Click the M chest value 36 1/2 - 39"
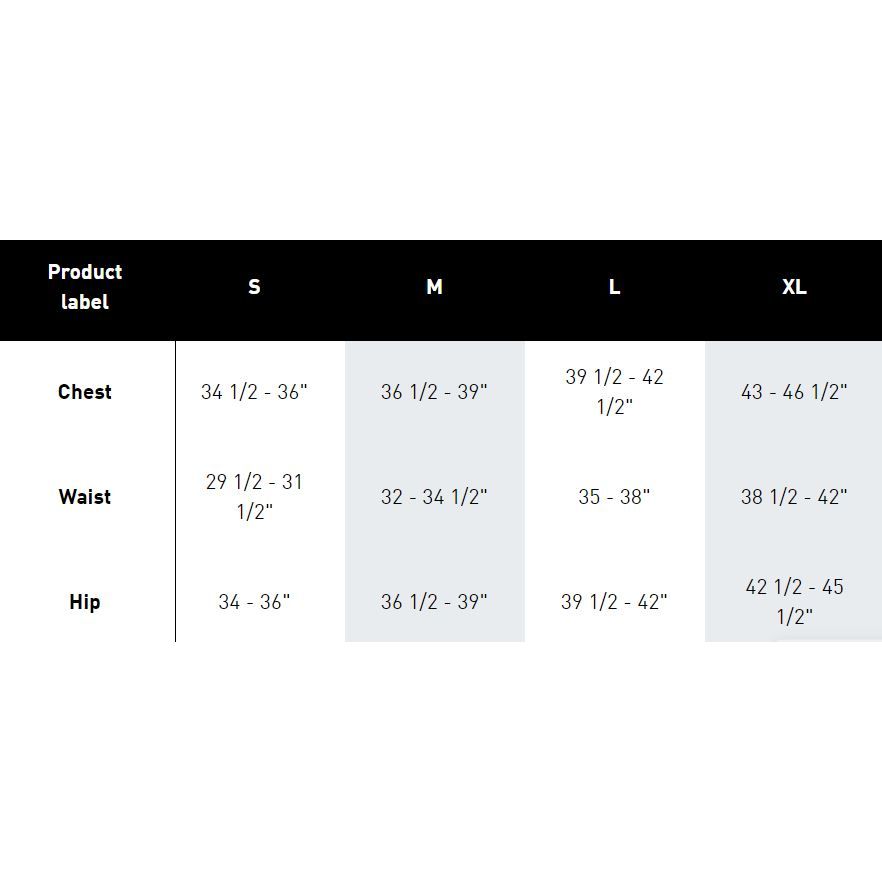882x882 pixels. 434,392
